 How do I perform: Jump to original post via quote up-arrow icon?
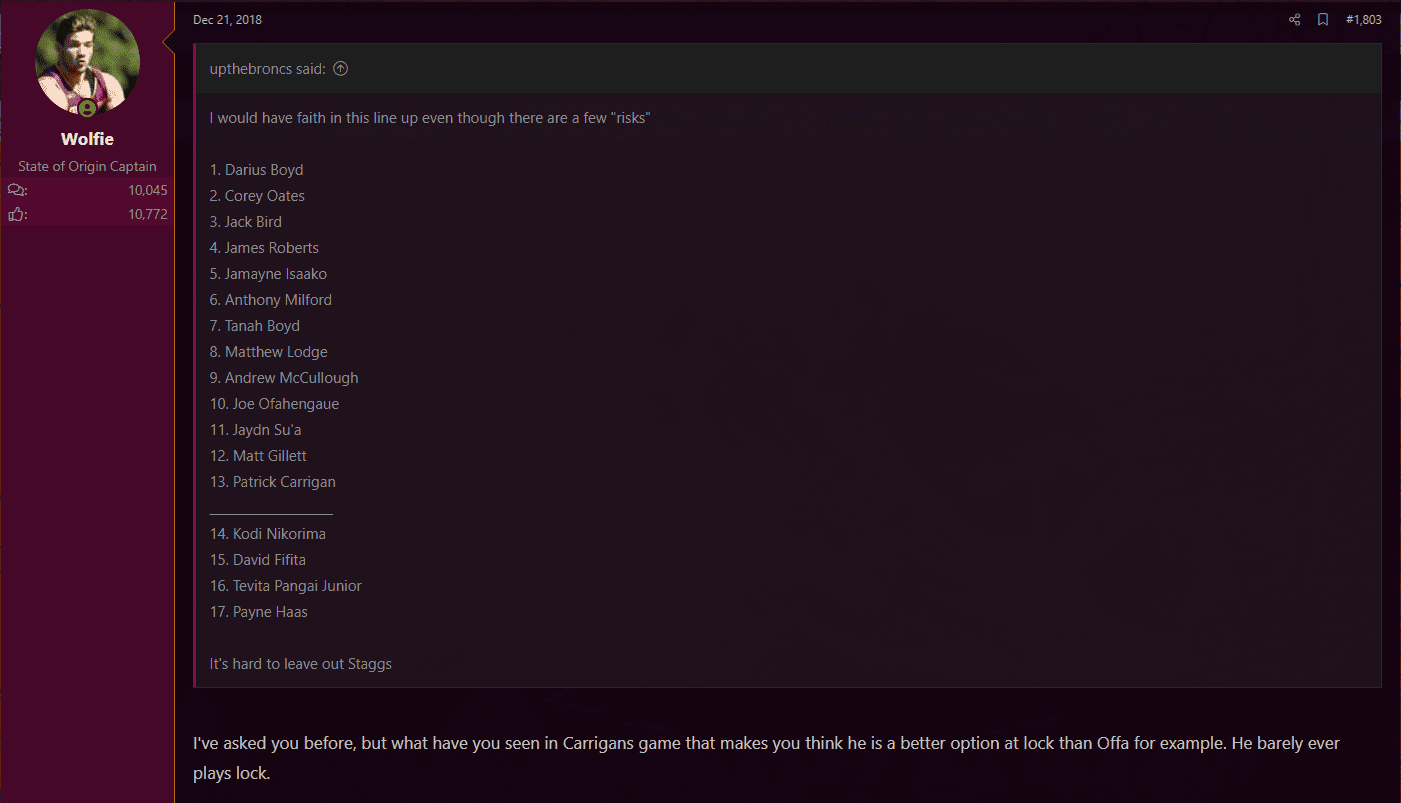(340, 69)
